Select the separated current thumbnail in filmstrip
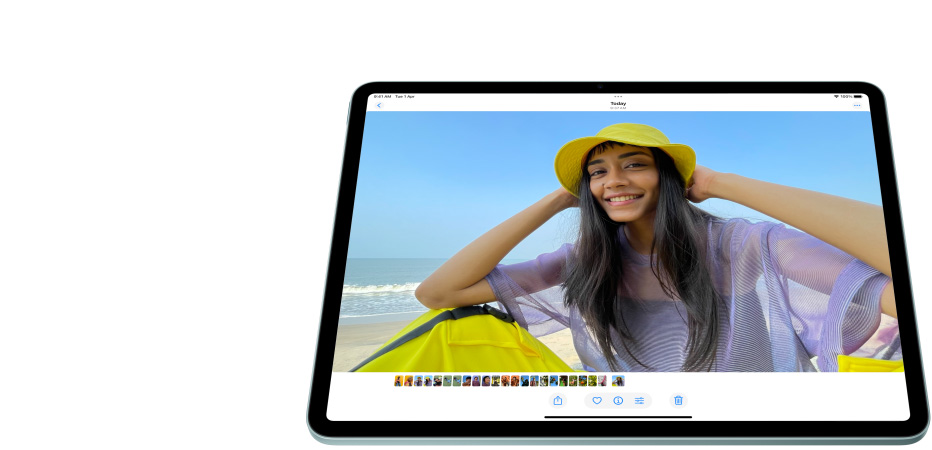Viewport: 932px width, 450px height. point(618,381)
